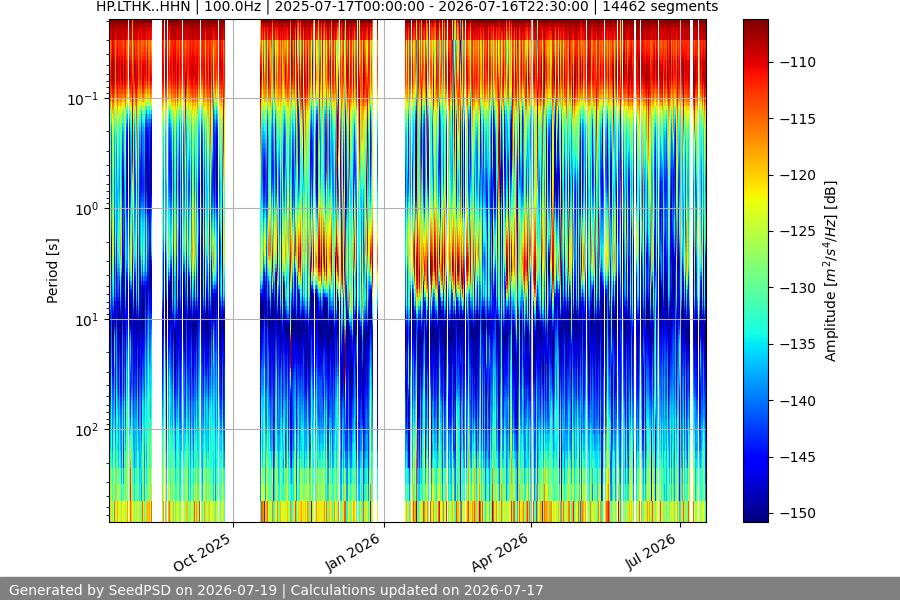Click the -110 colorbar tick label
The height and width of the screenshot is (600, 900).
[798, 62]
